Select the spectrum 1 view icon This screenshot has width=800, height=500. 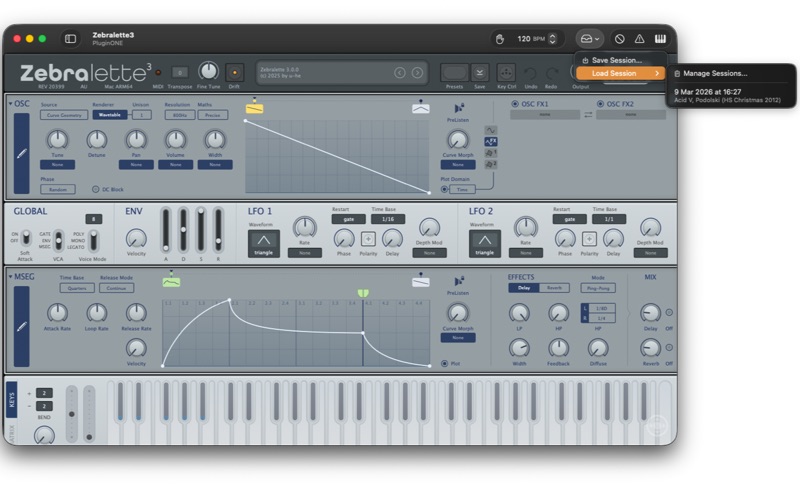pos(490,153)
